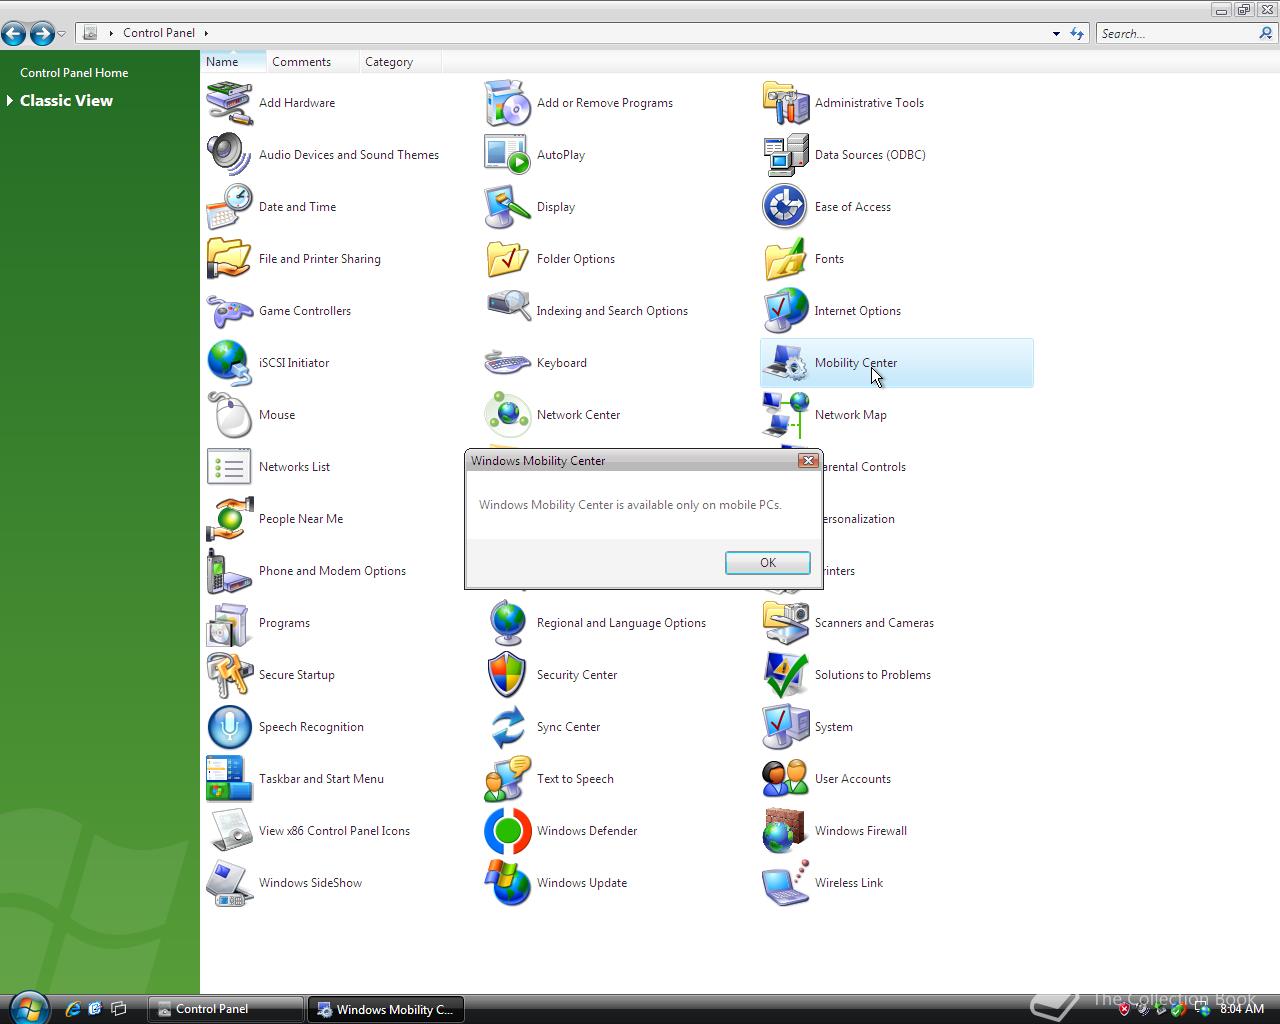Open the Sync Center icon
The image size is (1280, 1024).
coord(507,727)
